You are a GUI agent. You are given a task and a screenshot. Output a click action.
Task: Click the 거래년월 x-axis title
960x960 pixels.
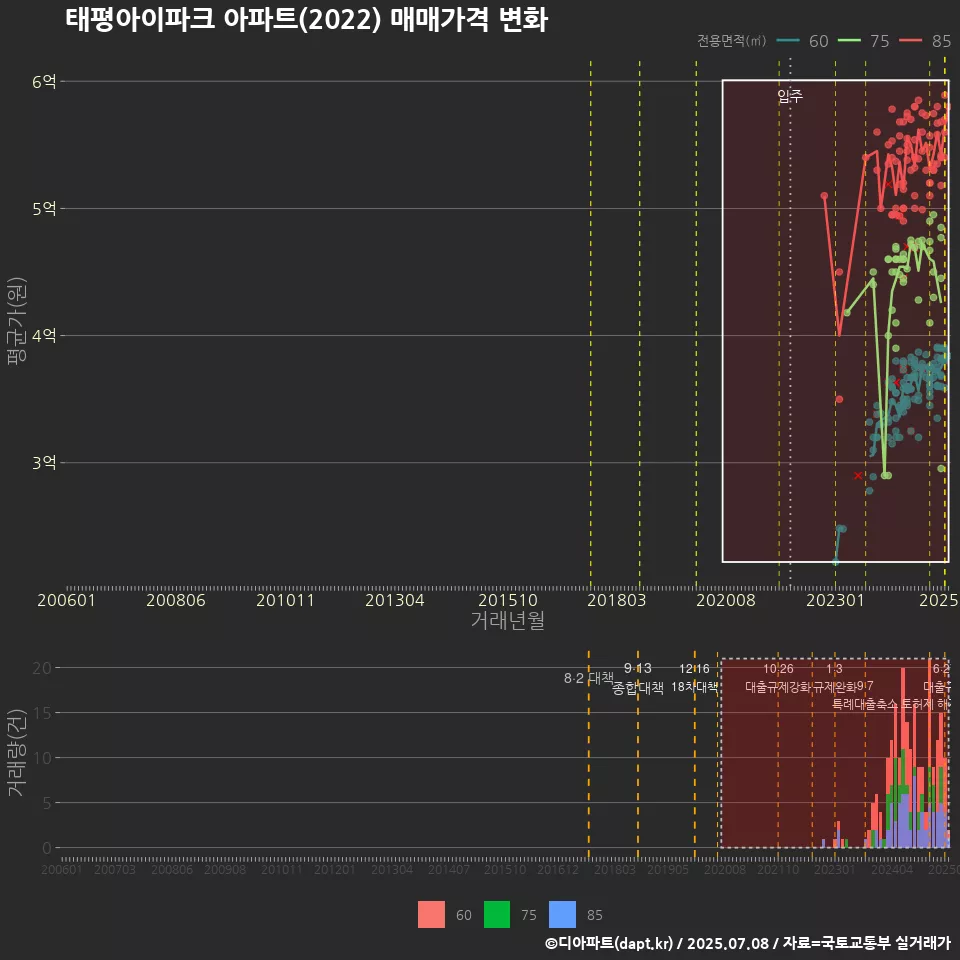tap(508, 620)
